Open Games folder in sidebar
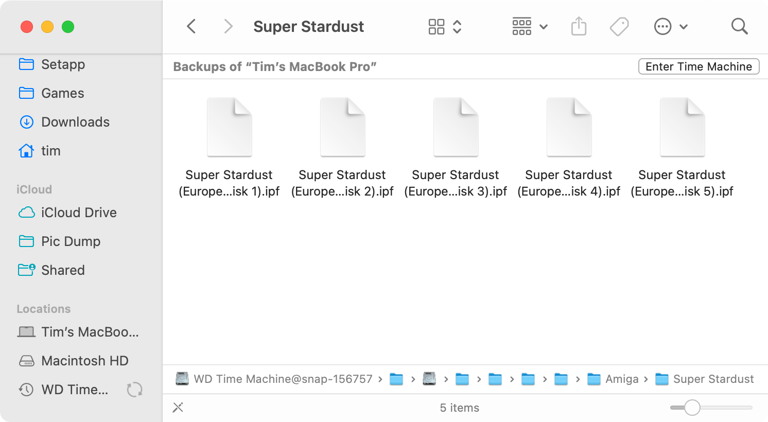The width and height of the screenshot is (768, 422). (x=51, y=93)
